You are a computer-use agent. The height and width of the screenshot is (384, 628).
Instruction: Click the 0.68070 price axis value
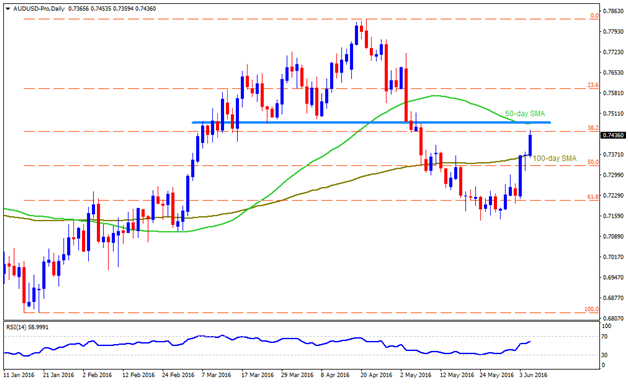tap(614, 318)
